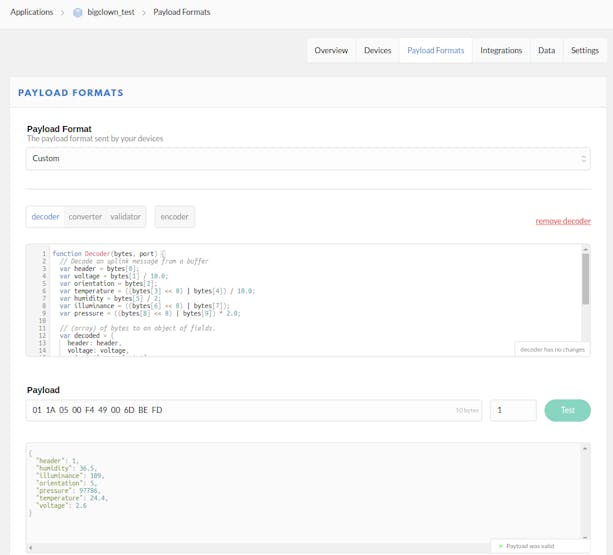Click the Payload Formats breadcrumb text

(x=182, y=12)
